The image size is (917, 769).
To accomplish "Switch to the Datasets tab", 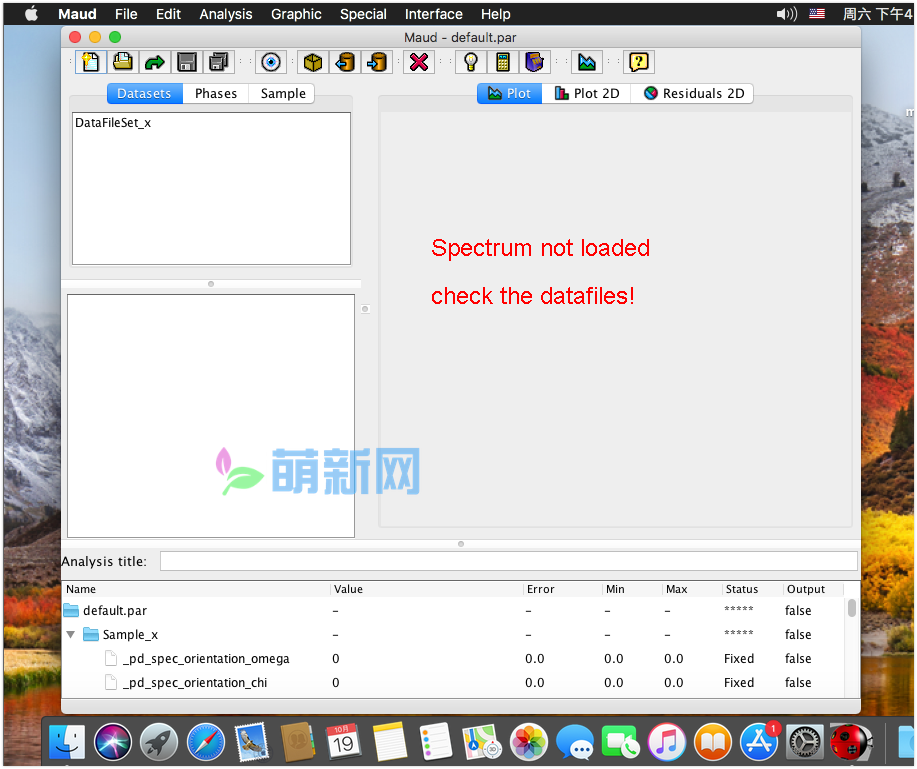I will [x=144, y=94].
